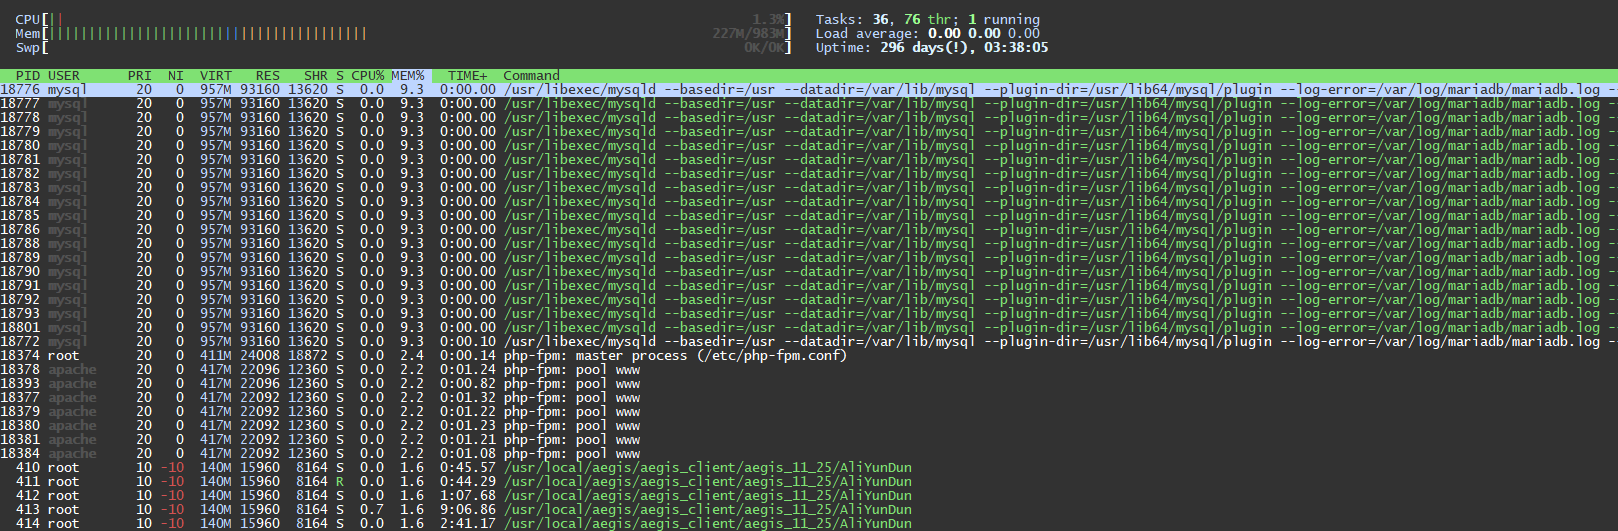
Task: Select running AliYunDun process PID 411
Action: [456, 482]
